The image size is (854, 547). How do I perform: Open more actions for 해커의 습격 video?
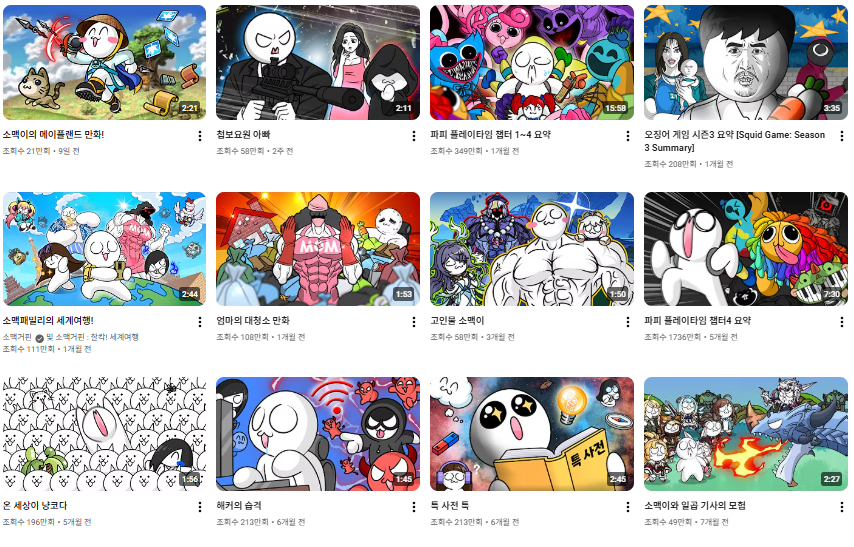(414, 507)
